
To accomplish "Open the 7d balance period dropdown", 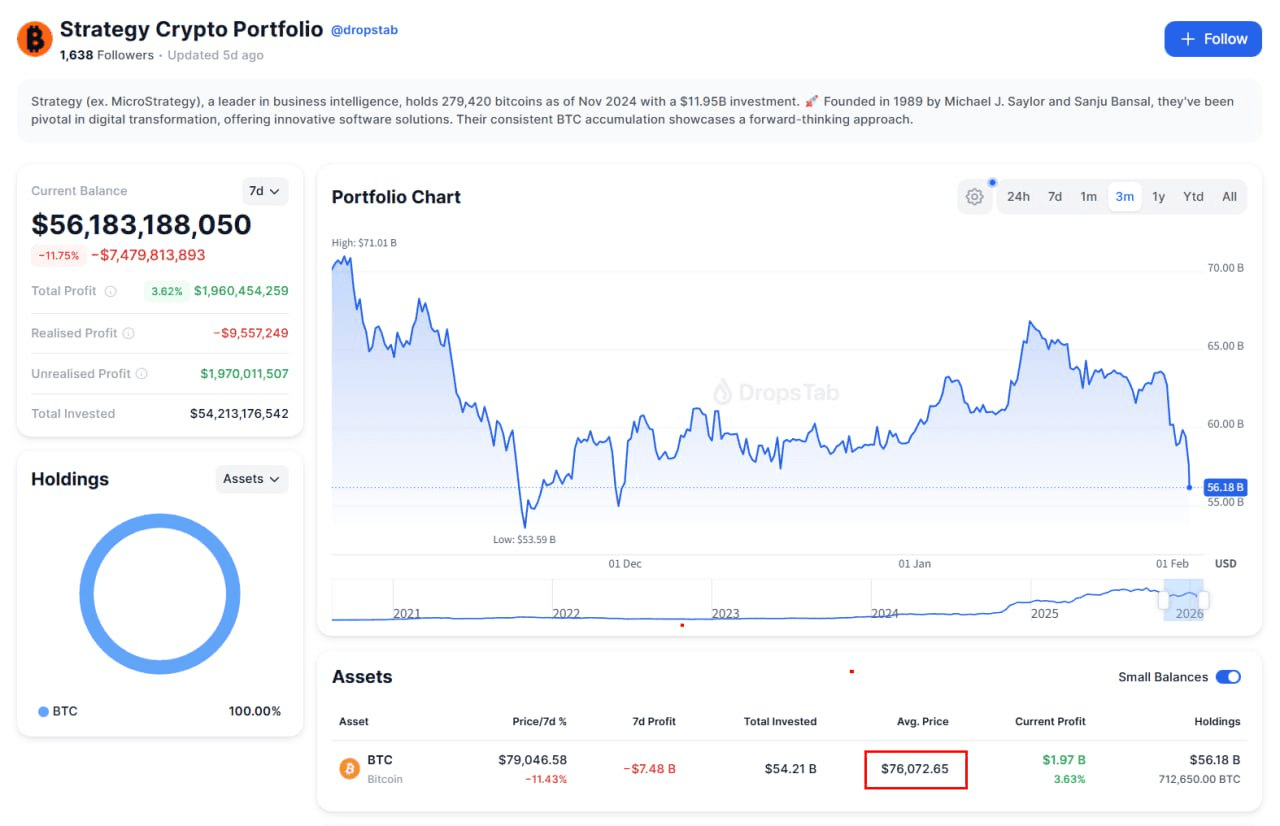I will (265, 191).
